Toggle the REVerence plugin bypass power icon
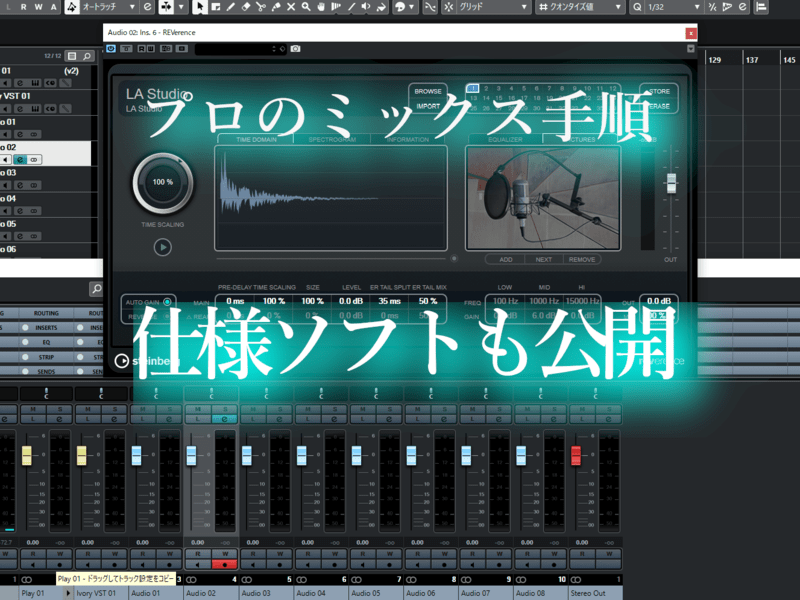The width and height of the screenshot is (800, 600). pos(111,48)
